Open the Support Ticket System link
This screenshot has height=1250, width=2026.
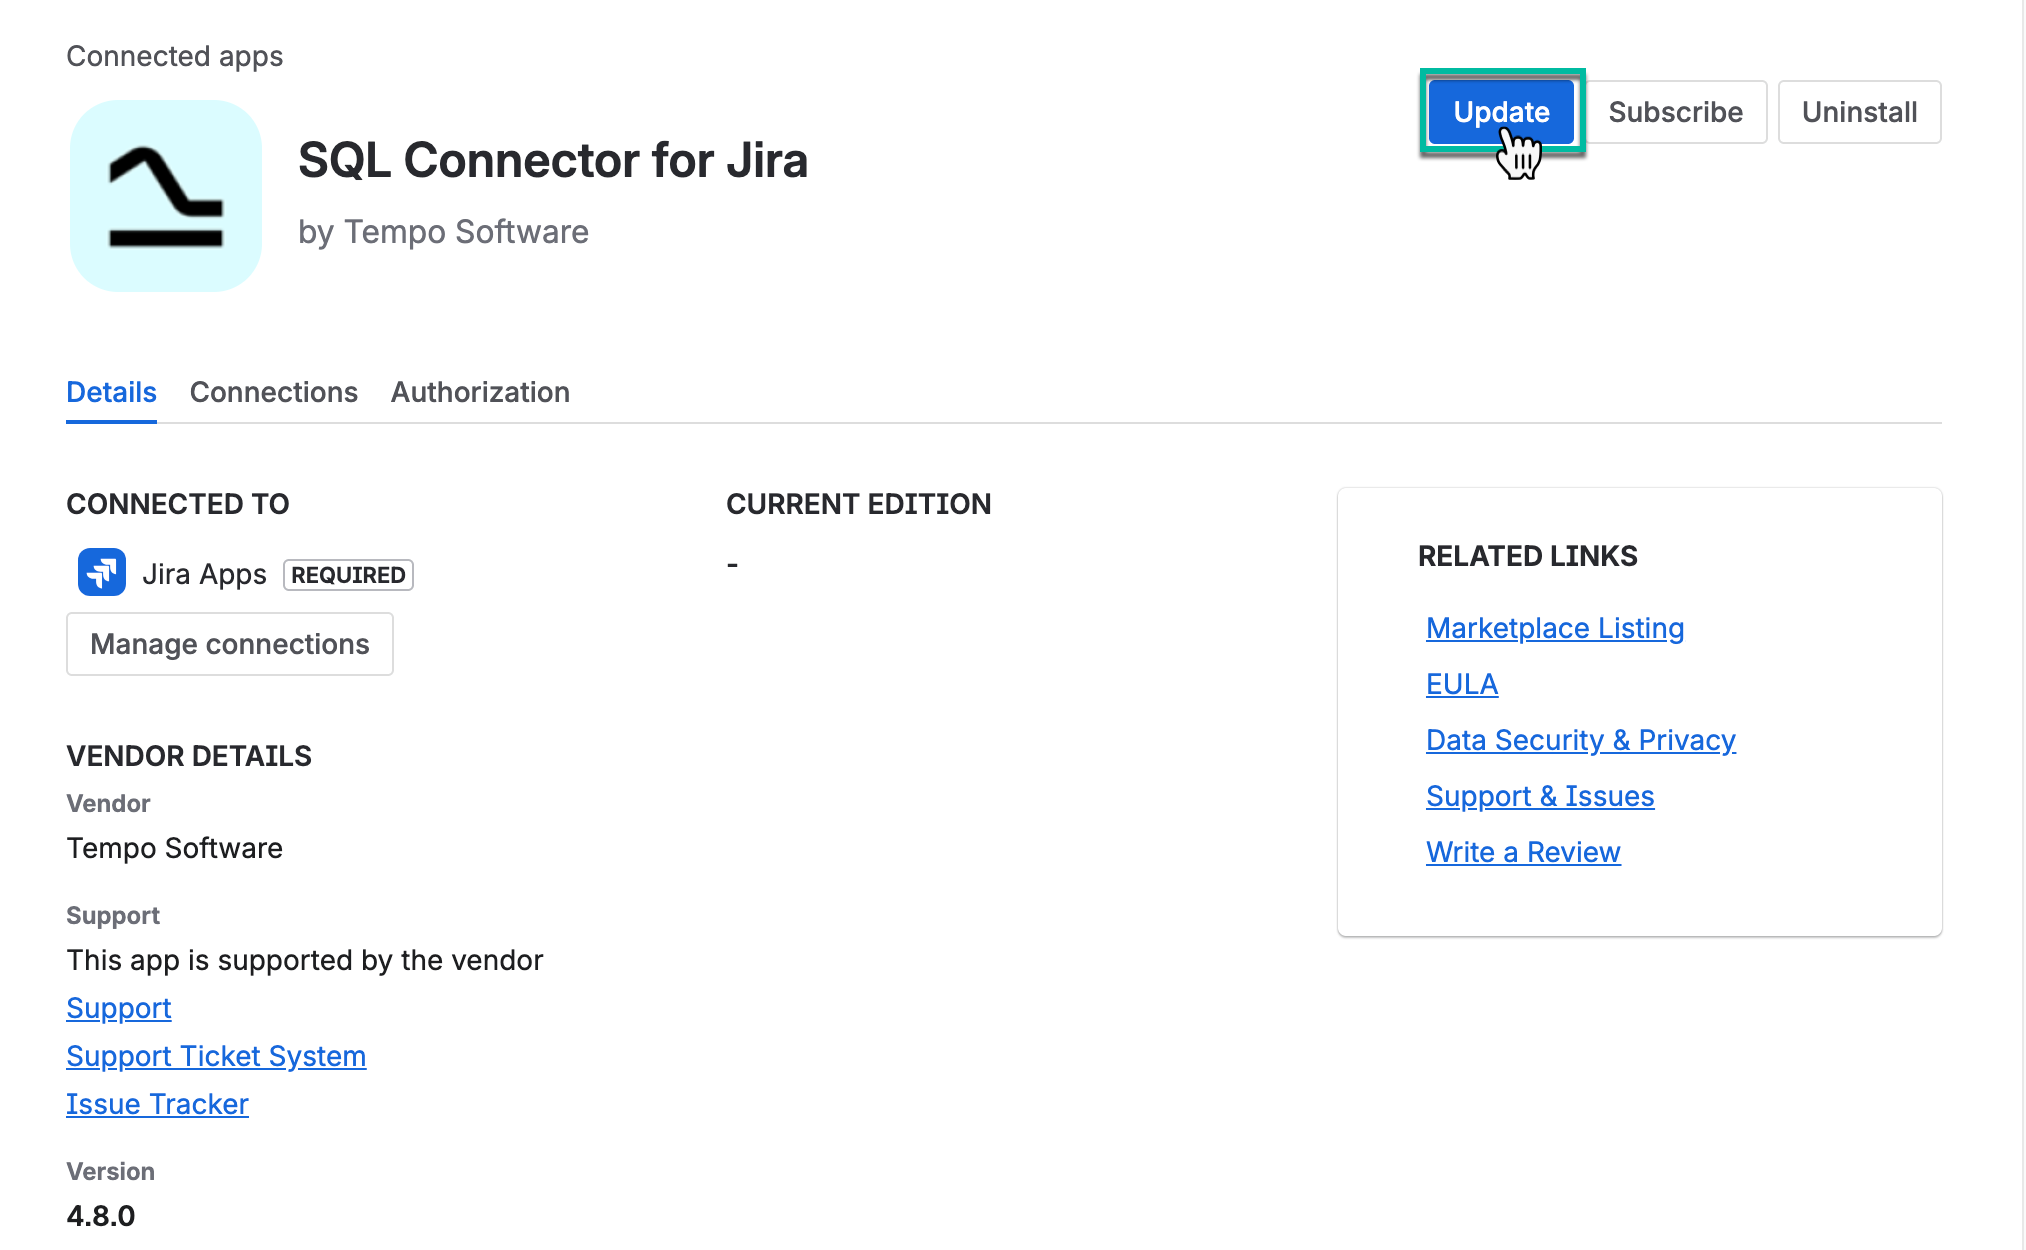click(x=216, y=1056)
